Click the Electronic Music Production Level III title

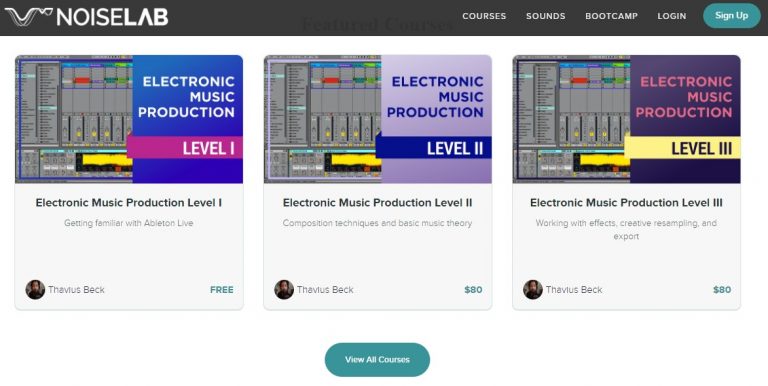(626, 203)
